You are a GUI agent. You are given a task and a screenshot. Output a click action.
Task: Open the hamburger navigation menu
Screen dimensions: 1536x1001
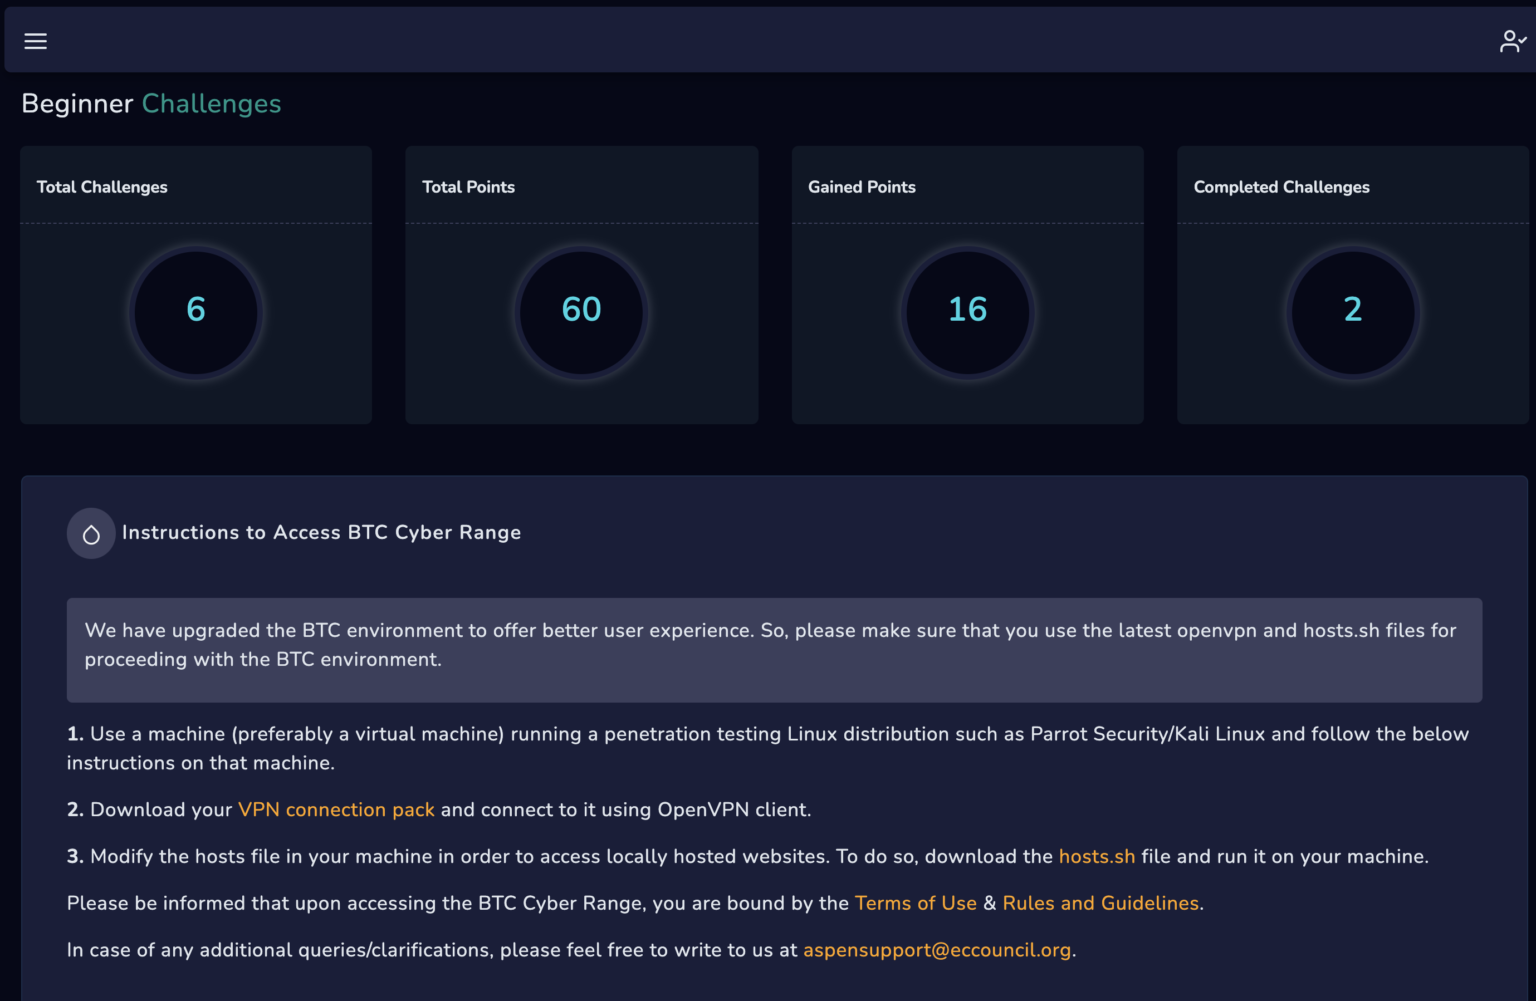click(x=36, y=41)
